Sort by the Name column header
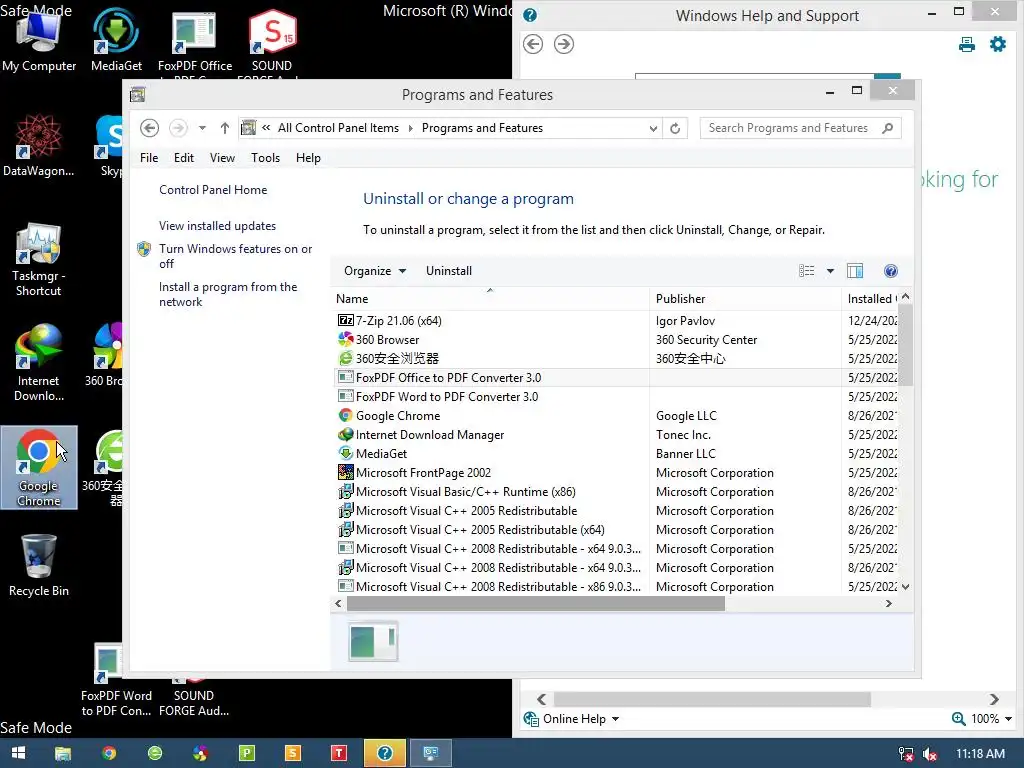This screenshot has height=768, width=1024. point(490,299)
